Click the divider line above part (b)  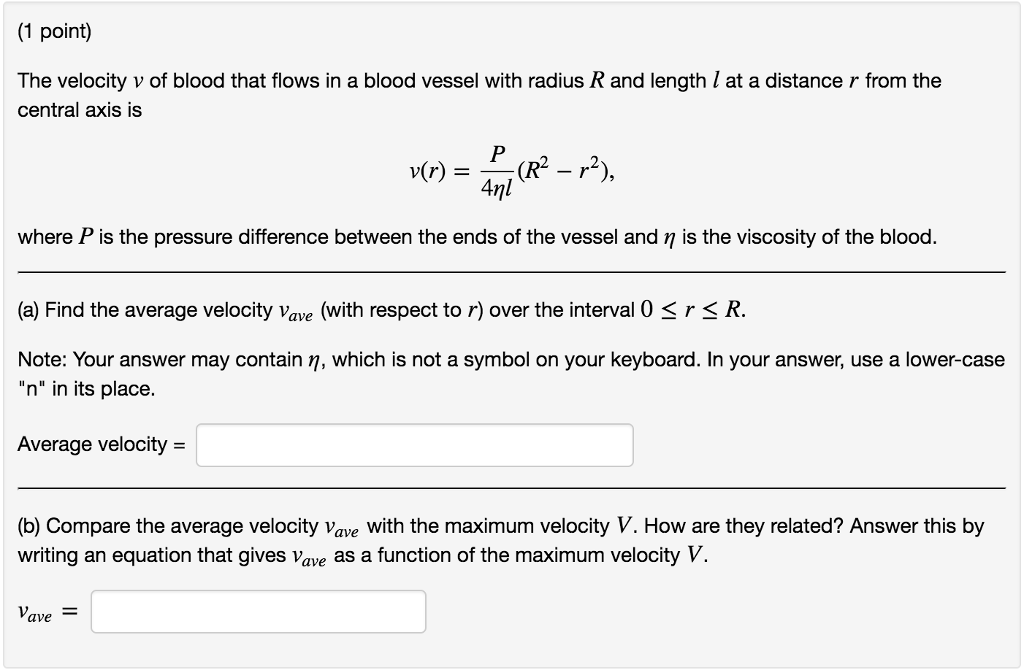click(512, 485)
